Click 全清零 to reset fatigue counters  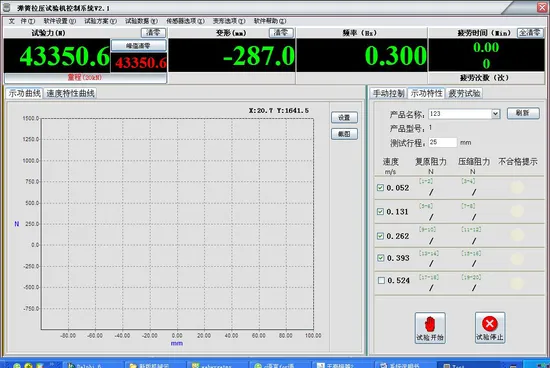coord(530,33)
